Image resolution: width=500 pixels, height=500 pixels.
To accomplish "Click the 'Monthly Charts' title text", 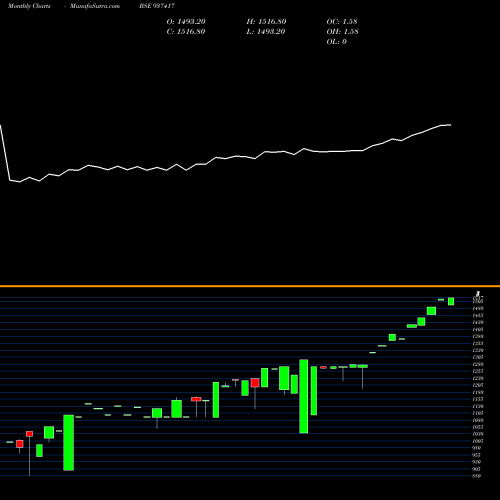I will pyautogui.click(x=29, y=6).
